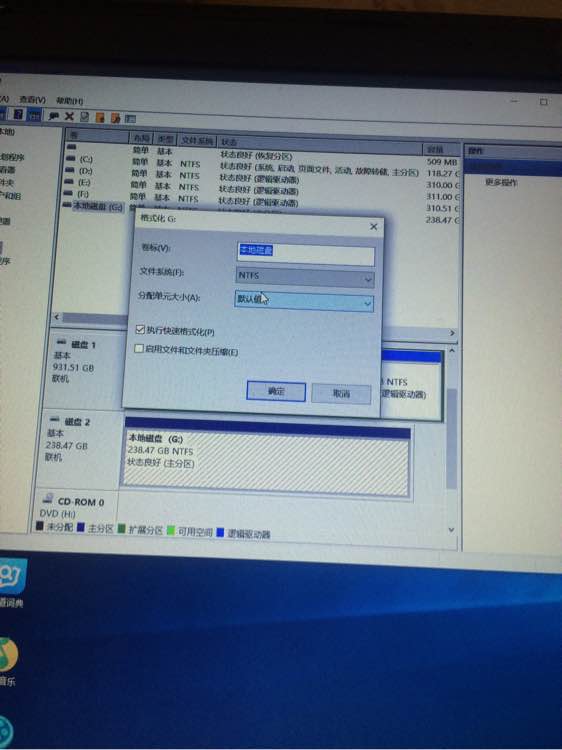Click the 取消 cancel button
Image resolution: width=562 pixels, height=750 pixels.
pos(341,393)
